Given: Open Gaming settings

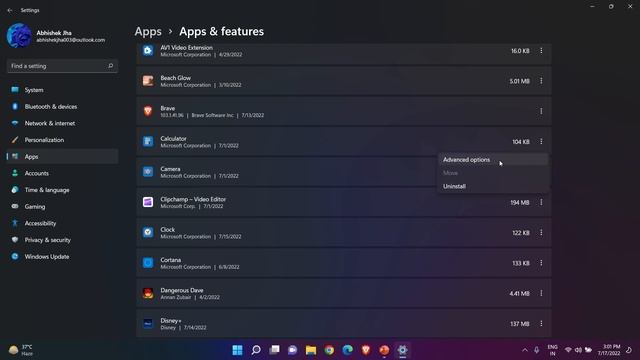Looking at the screenshot, I should [62, 207].
